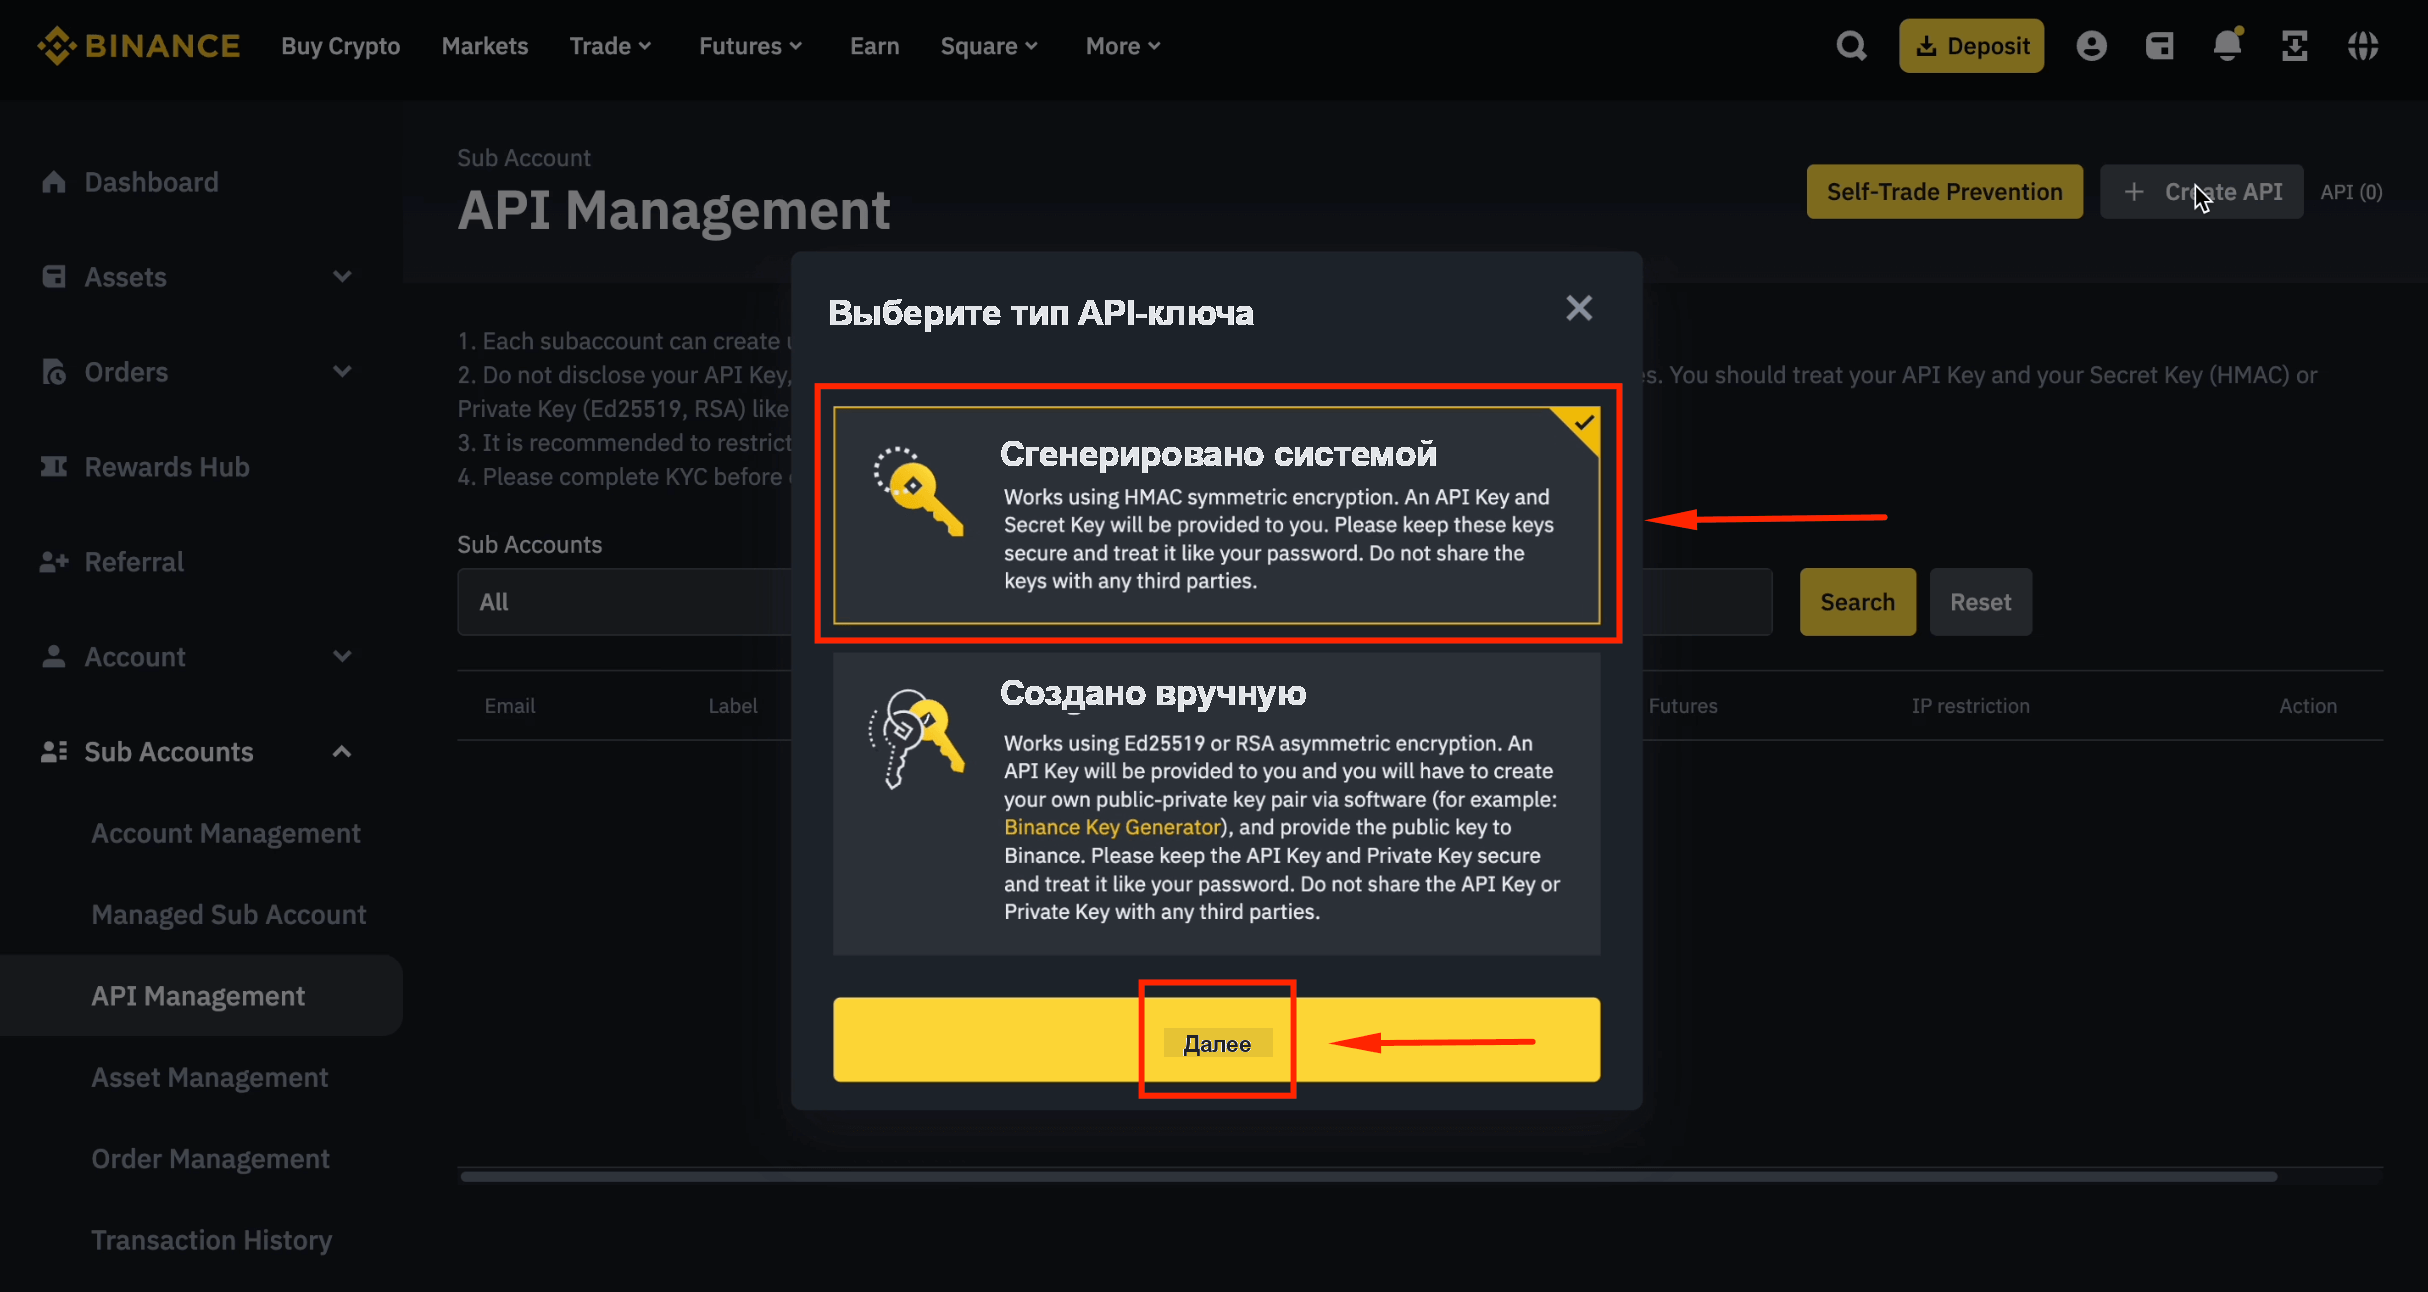Click the 'Sub Account' breadcrumb text
The width and height of the screenshot is (2428, 1292).
524,158
